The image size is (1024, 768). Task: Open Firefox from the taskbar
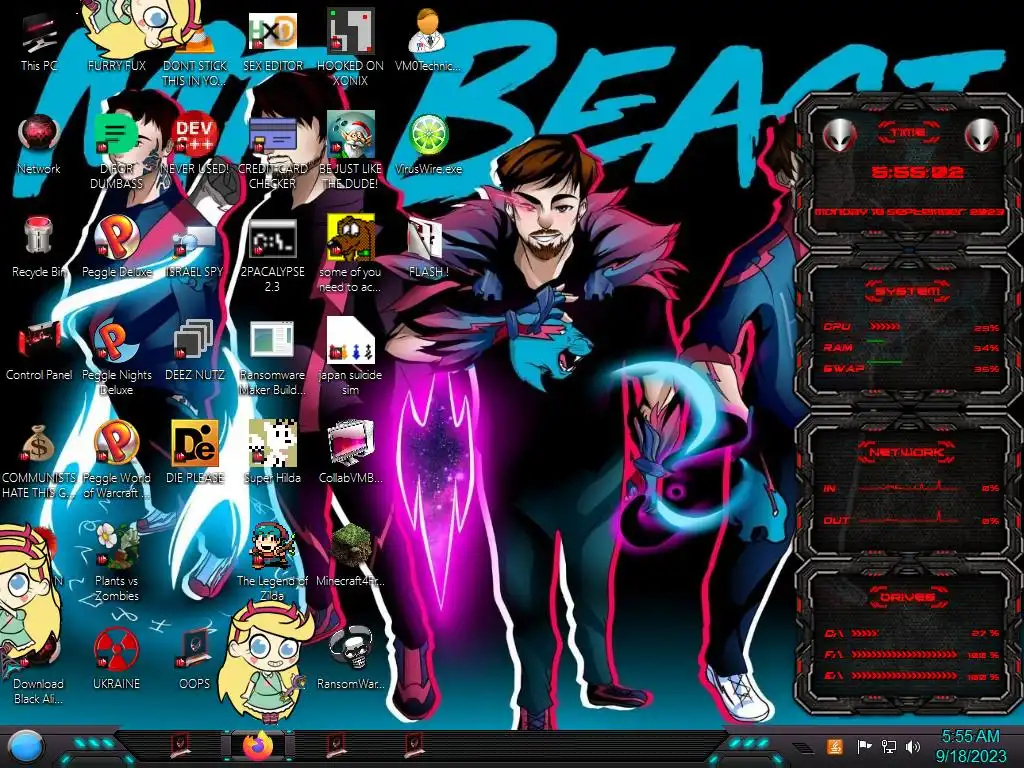259,746
